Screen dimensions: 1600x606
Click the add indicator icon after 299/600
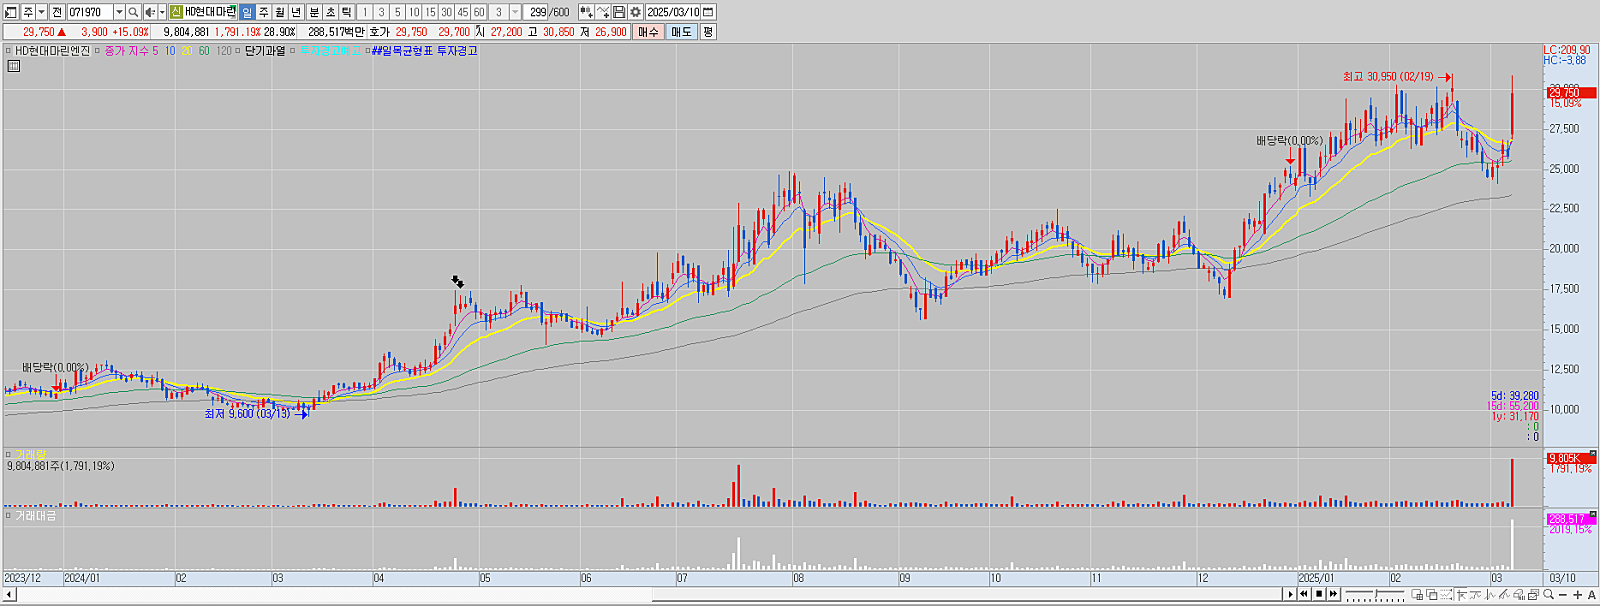click(x=586, y=12)
